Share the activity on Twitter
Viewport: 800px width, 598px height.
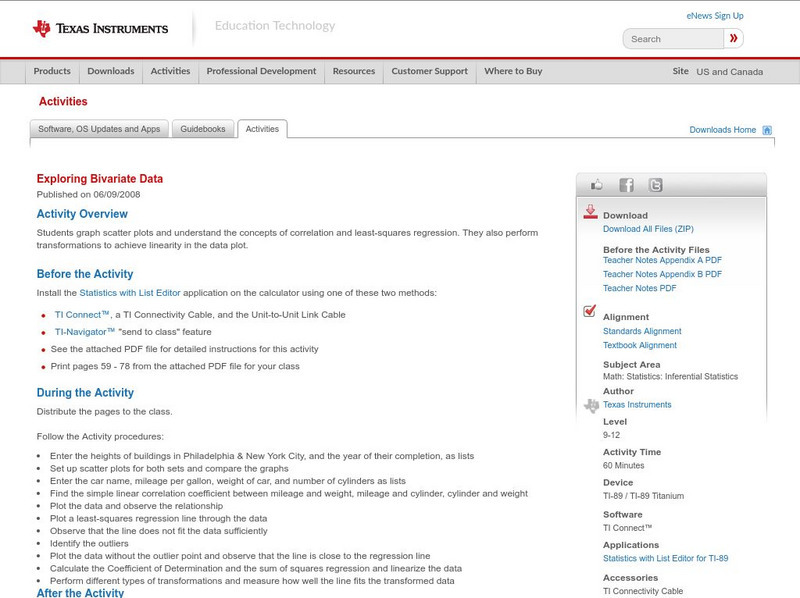pyautogui.click(x=655, y=185)
